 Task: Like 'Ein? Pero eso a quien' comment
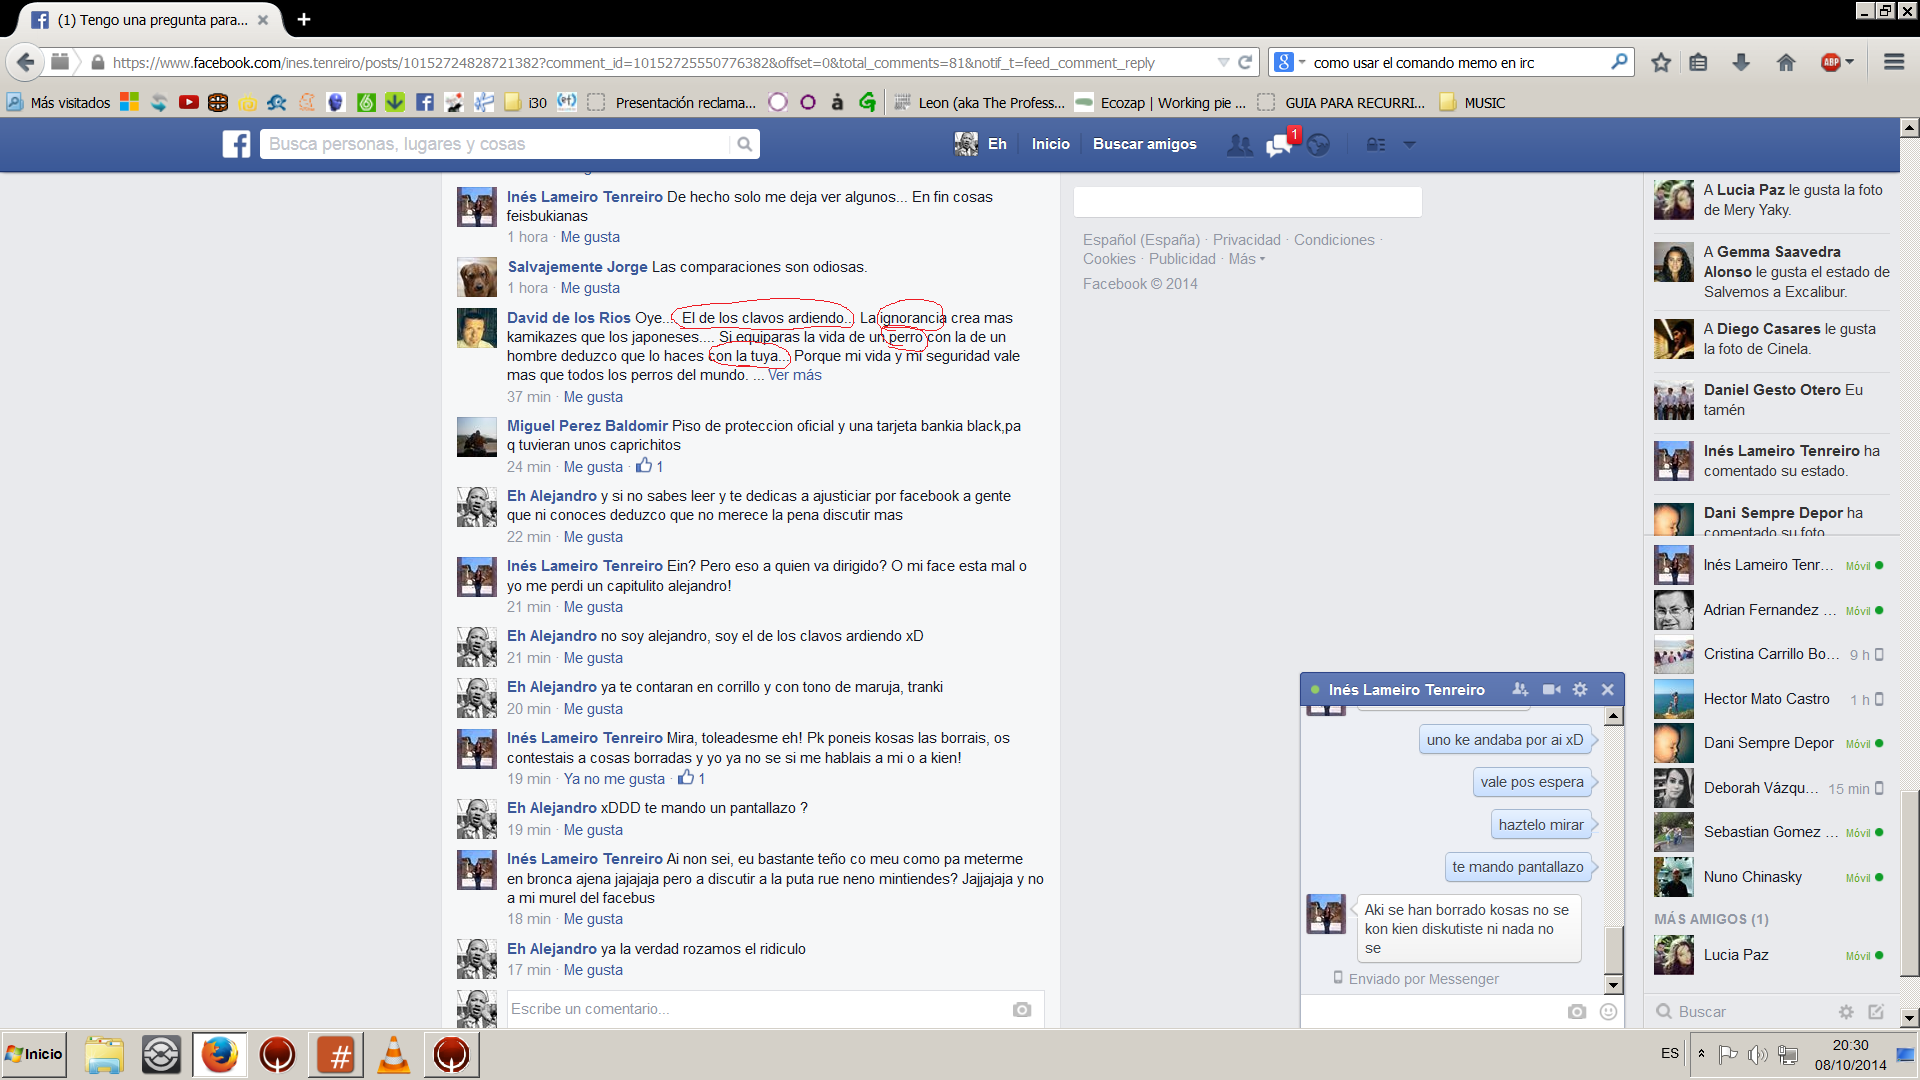593,607
